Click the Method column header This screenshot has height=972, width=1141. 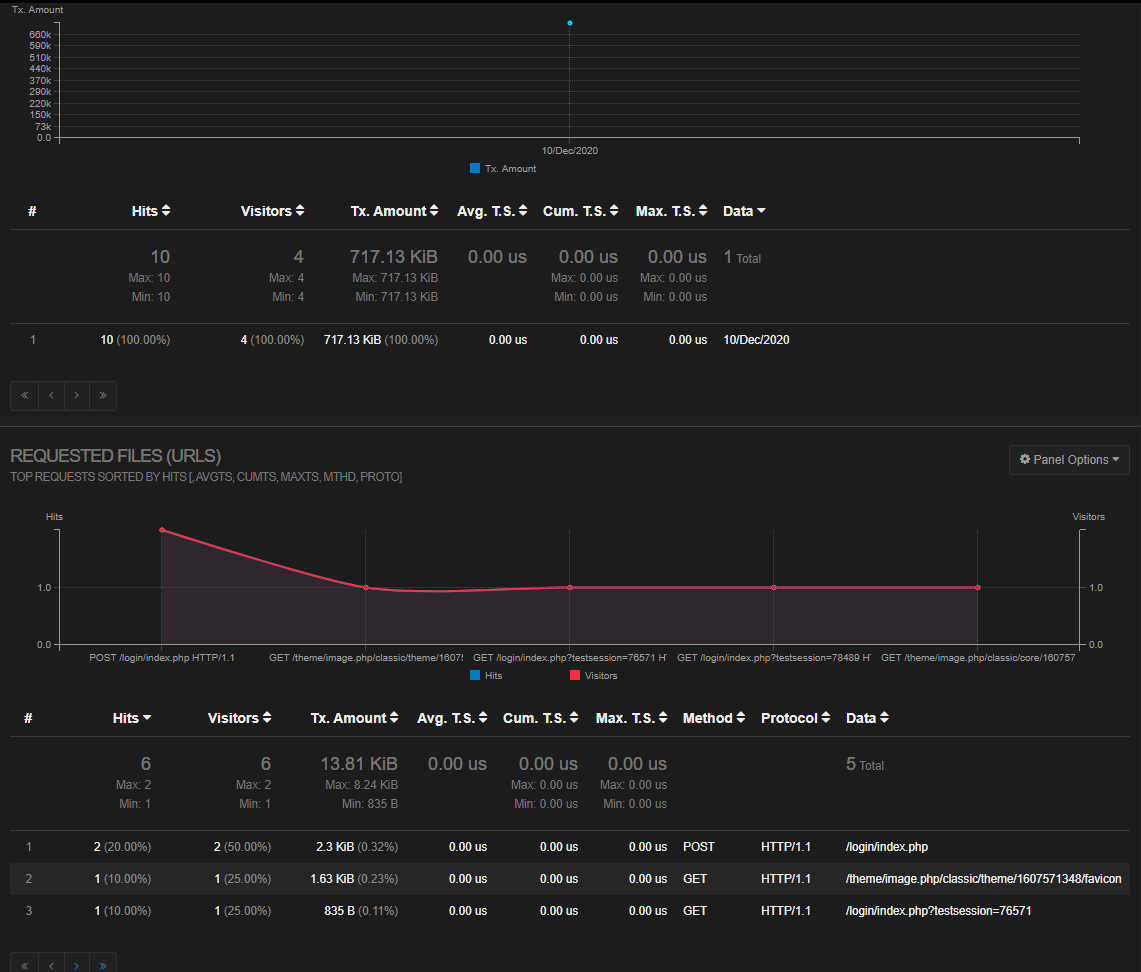[707, 717]
